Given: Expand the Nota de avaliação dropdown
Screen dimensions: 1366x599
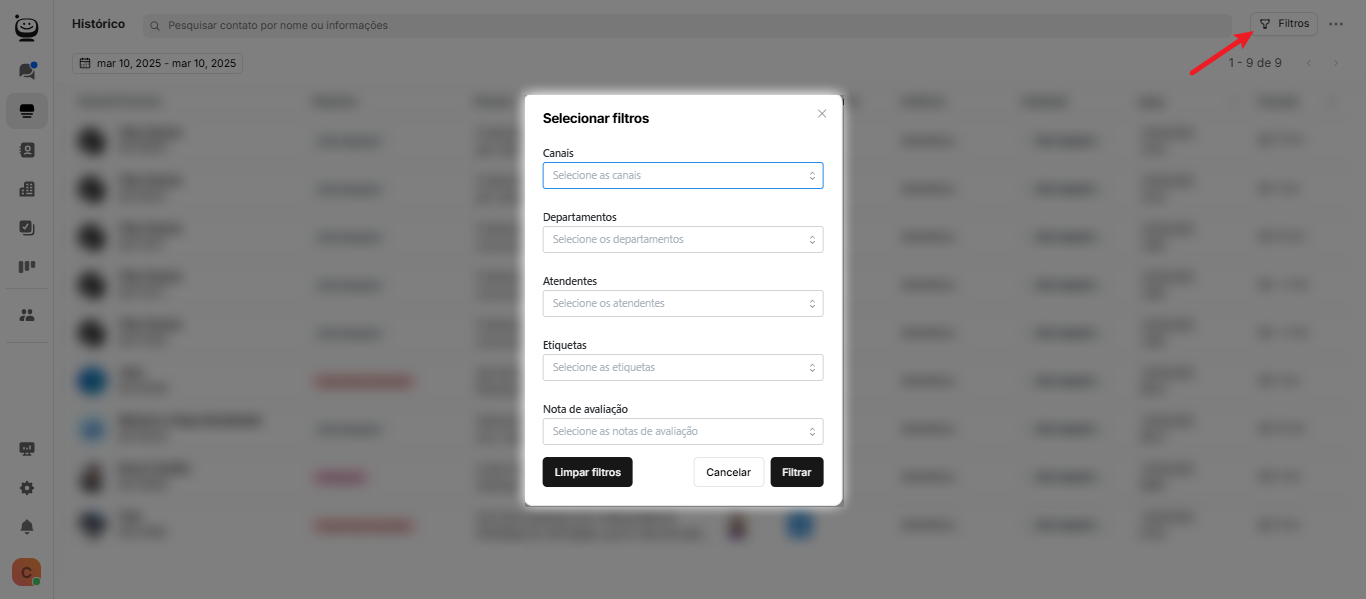Looking at the screenshot, I should [682, 432].
